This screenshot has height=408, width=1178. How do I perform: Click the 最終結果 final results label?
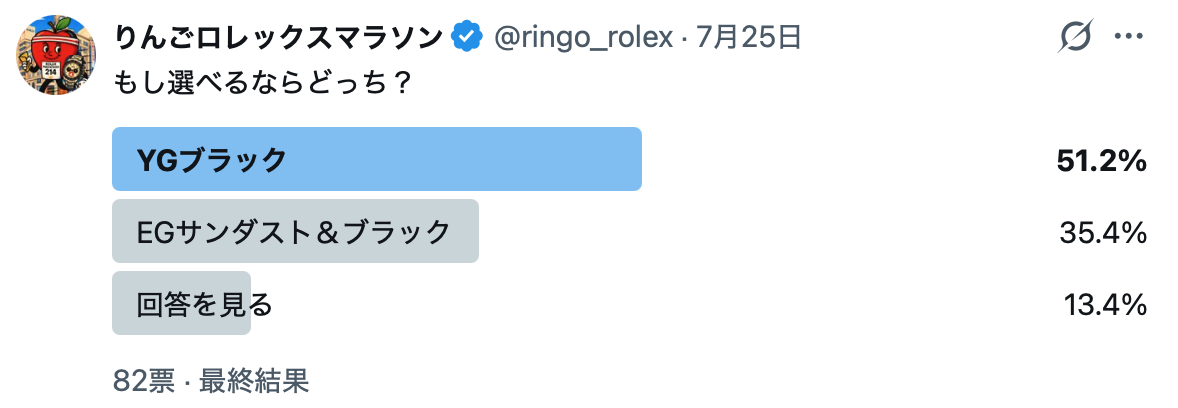tap(254, 381)
